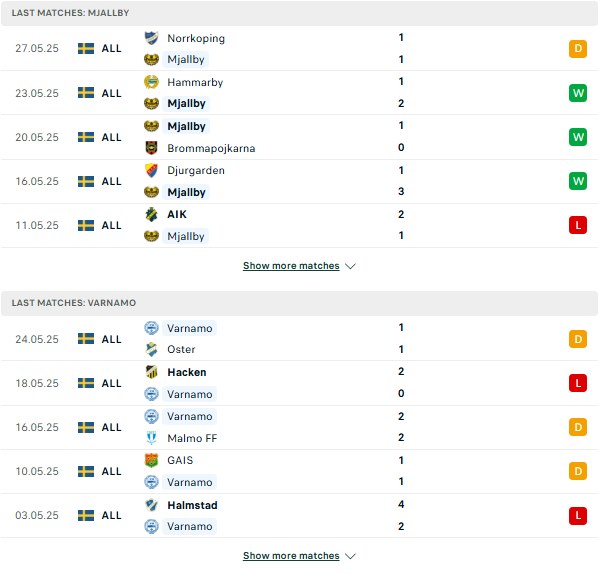The image size is (600, 574).
Task: Open the Halmstad team name link
Action: pos(192,505)
